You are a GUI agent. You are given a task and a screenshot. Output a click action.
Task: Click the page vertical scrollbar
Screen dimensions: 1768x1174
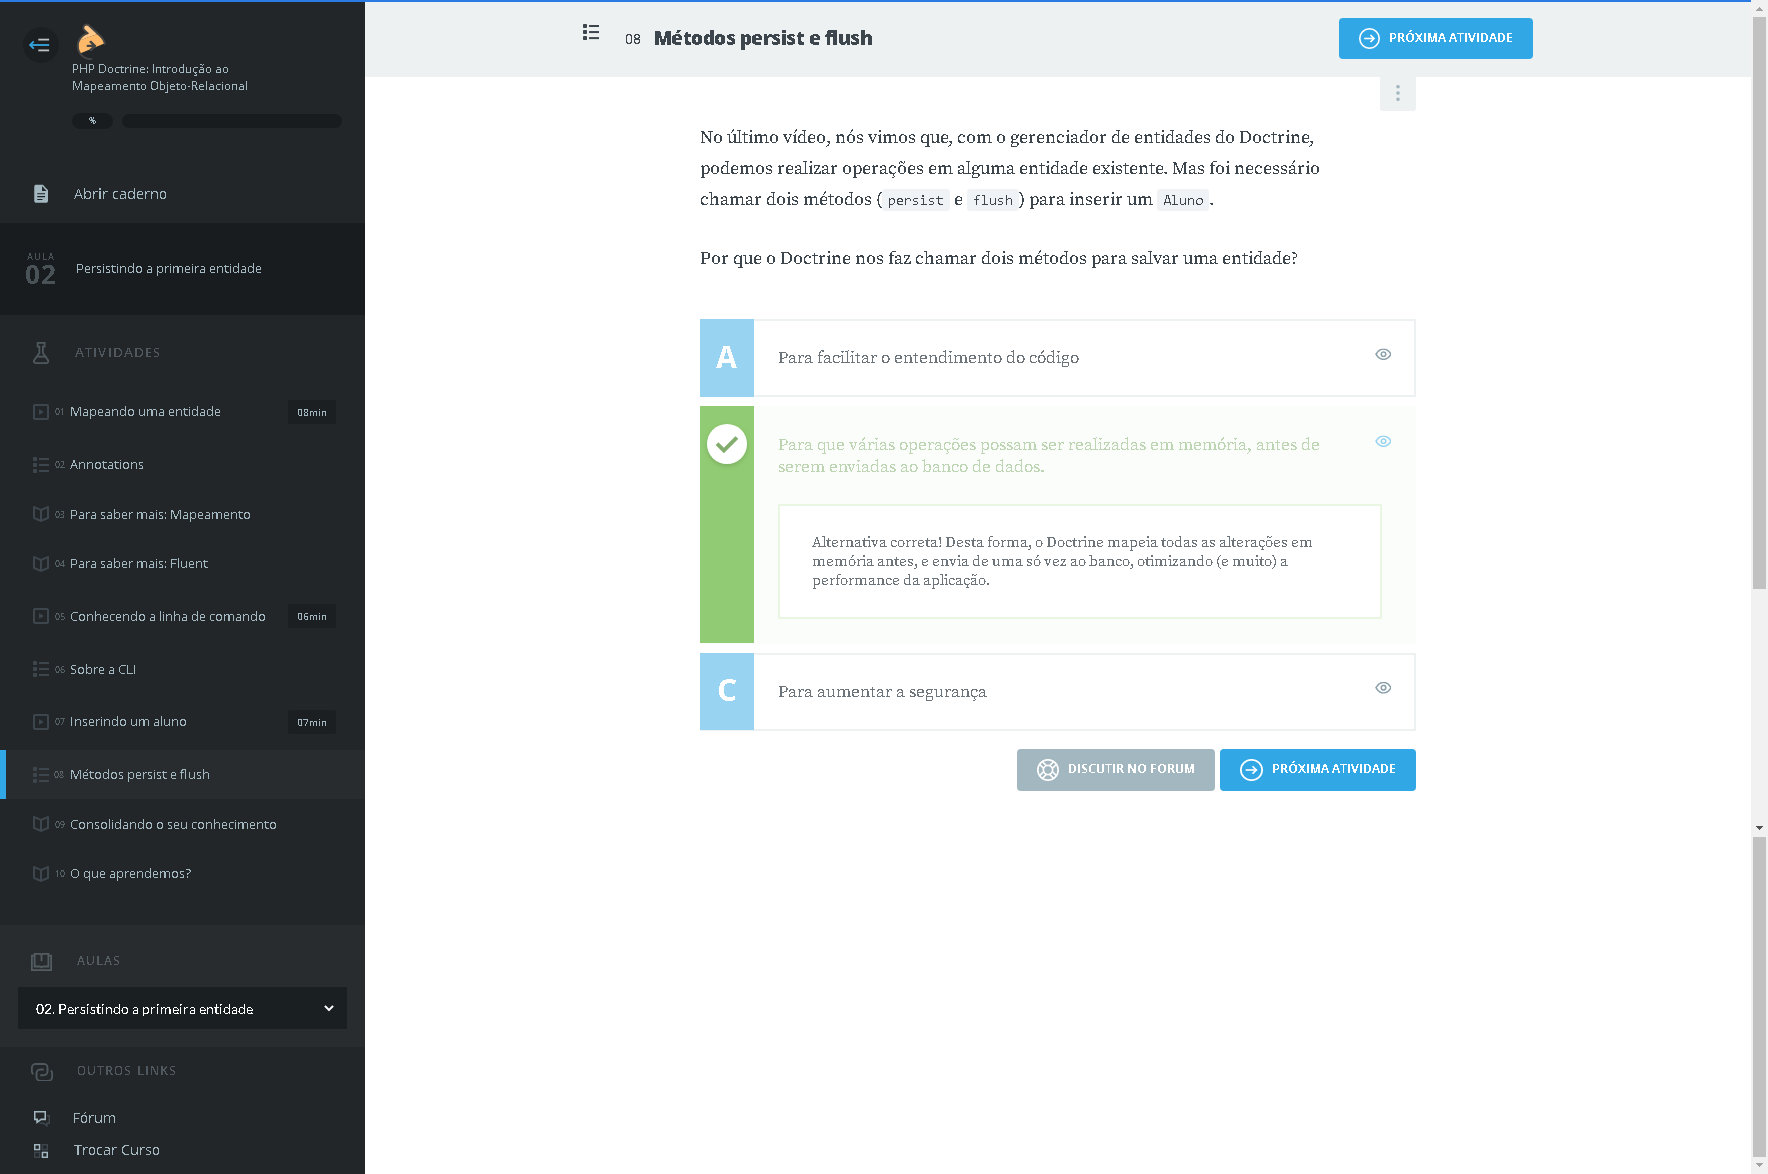coord(1759,300)
